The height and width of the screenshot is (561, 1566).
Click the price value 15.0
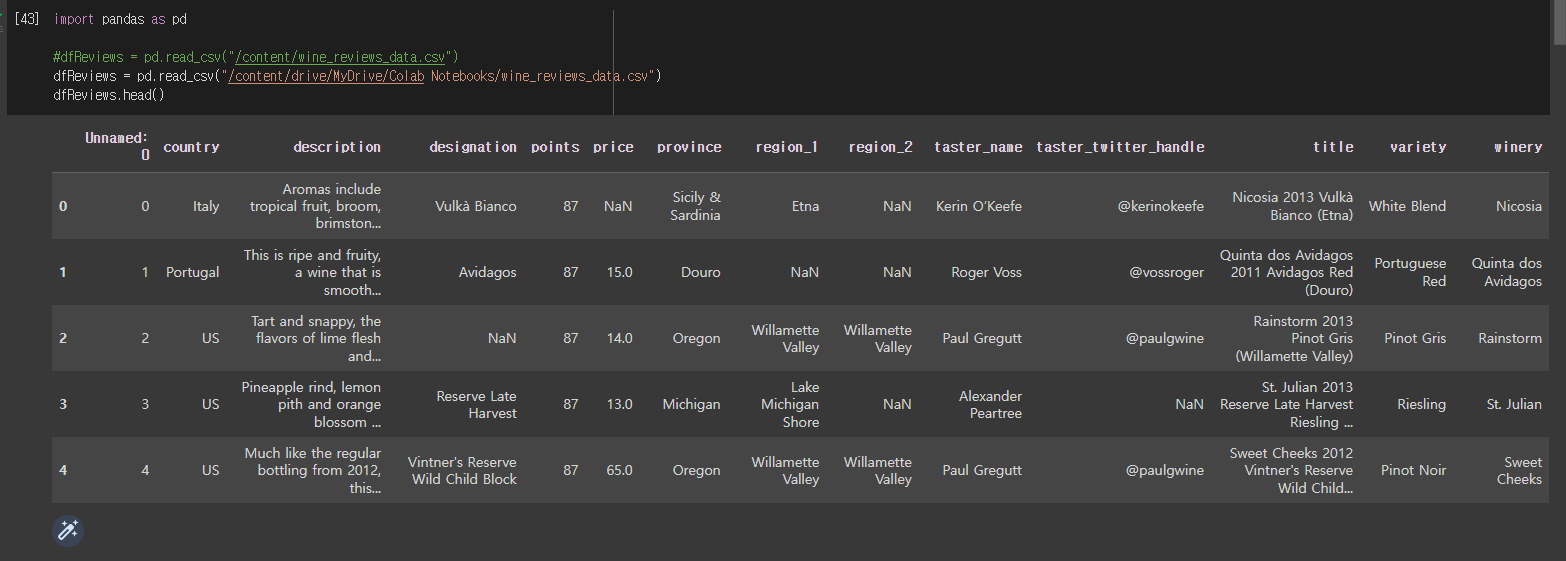point(619,272)
